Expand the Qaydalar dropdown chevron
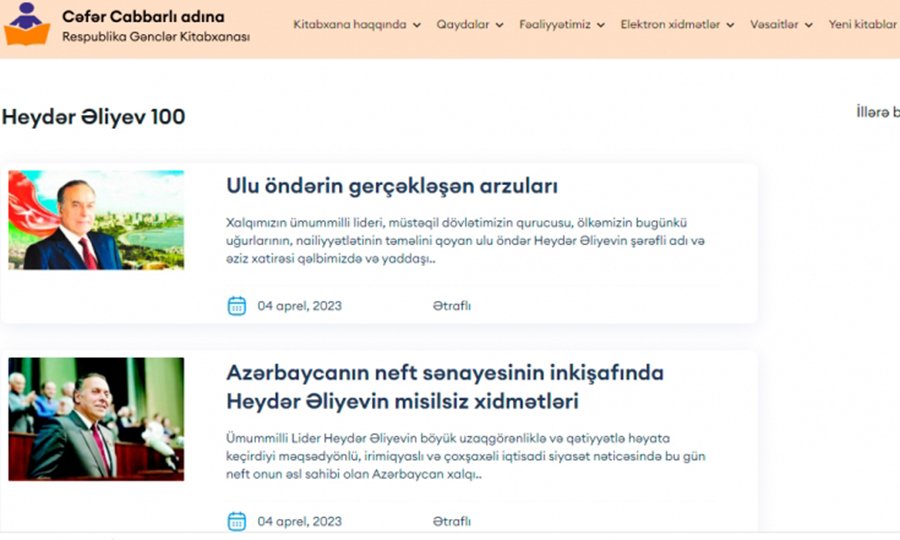900x540 pixels. 499,25
